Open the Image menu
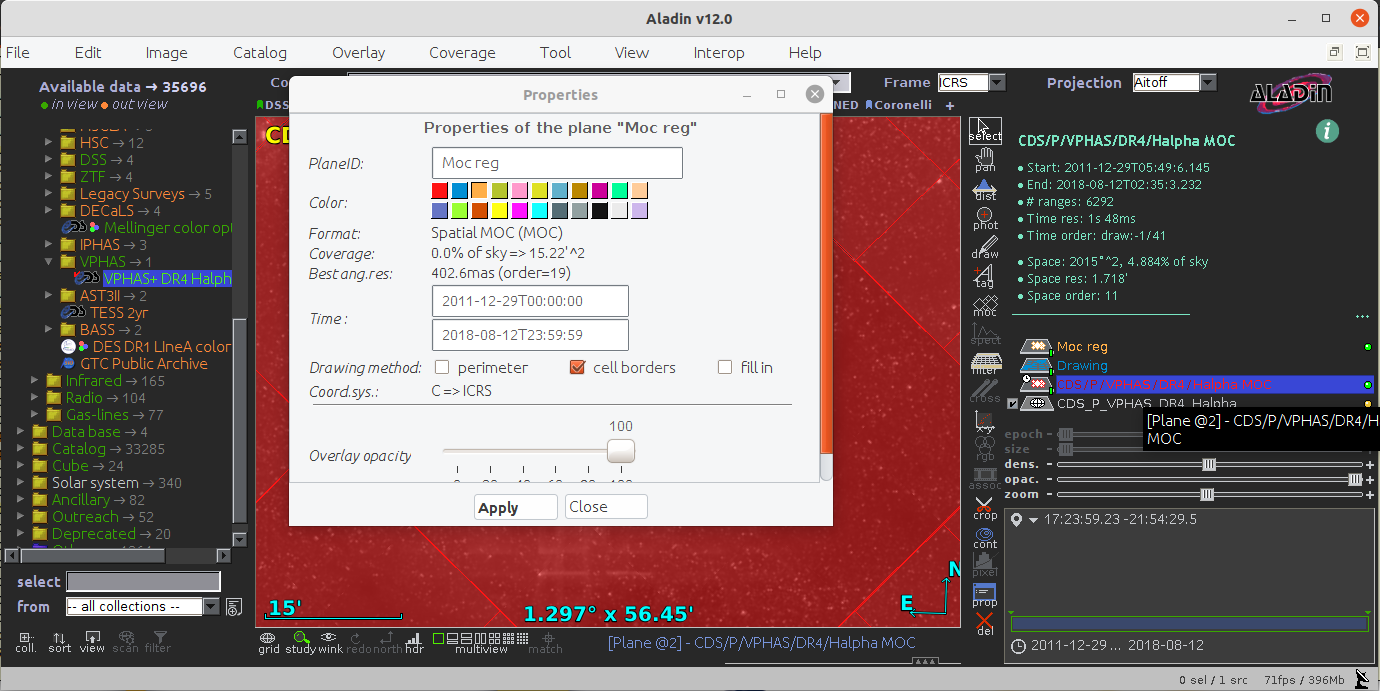The width and height of the screenshot is (1380, 691). click(166, 53)
